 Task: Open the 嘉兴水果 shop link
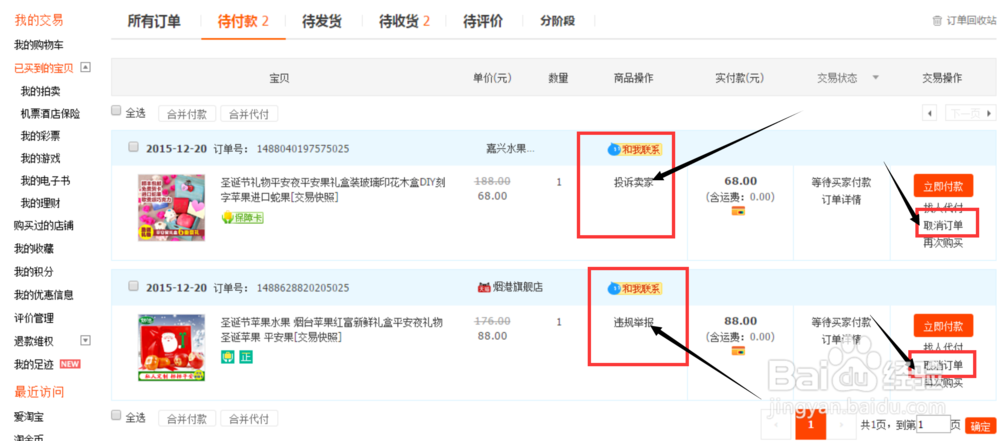(x=510, y=149)
